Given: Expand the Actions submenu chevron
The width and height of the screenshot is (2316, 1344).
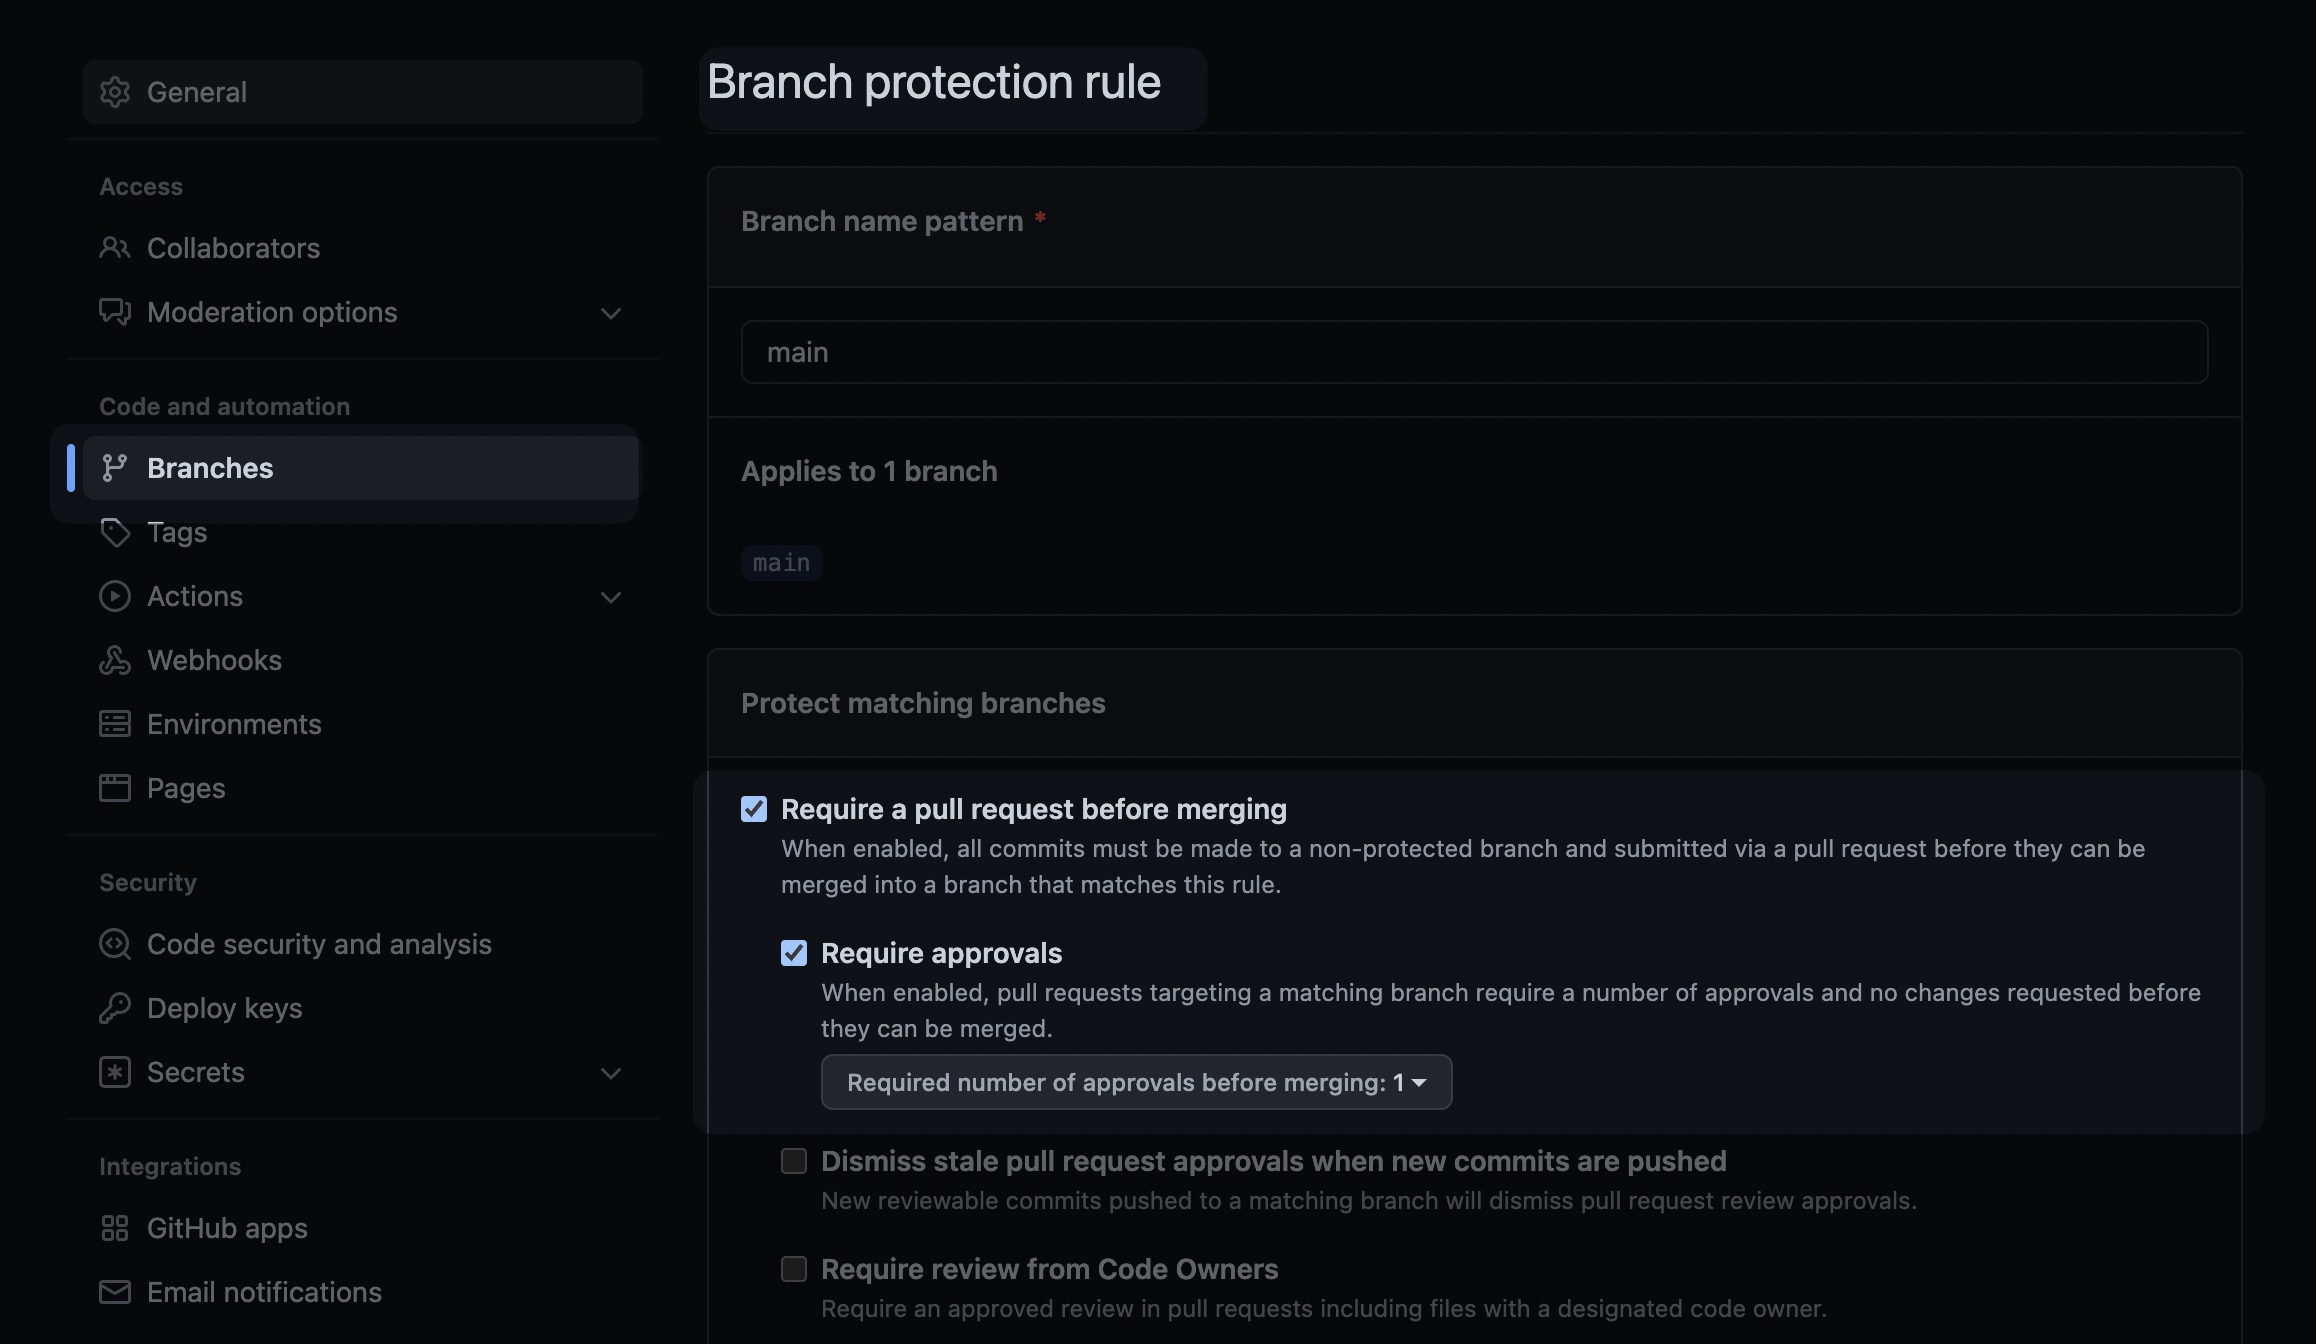Looking at the screenshot, I should tap(611, 597).
